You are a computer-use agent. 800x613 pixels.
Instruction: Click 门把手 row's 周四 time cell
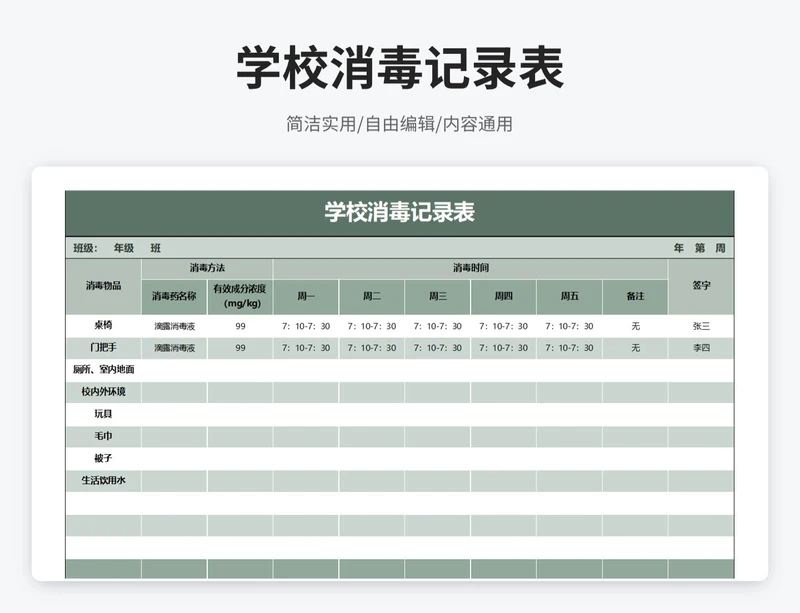503,348
